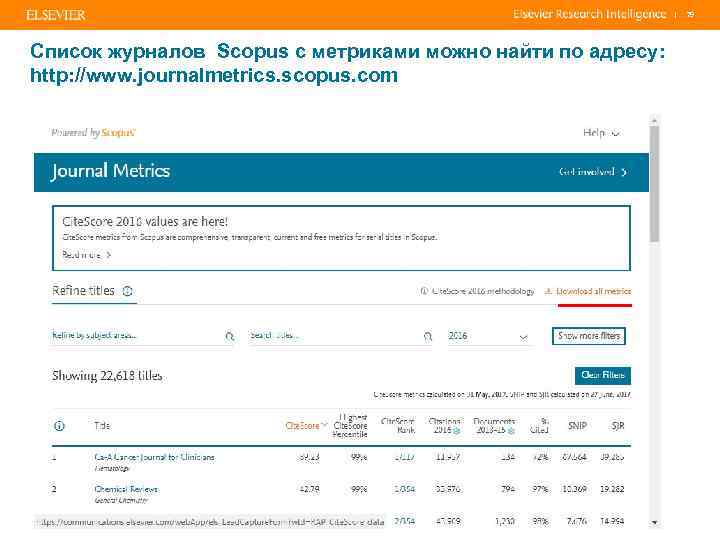Click the SNIP column header
Viewport: 720px width, 540px height.
tap(577, 426)
